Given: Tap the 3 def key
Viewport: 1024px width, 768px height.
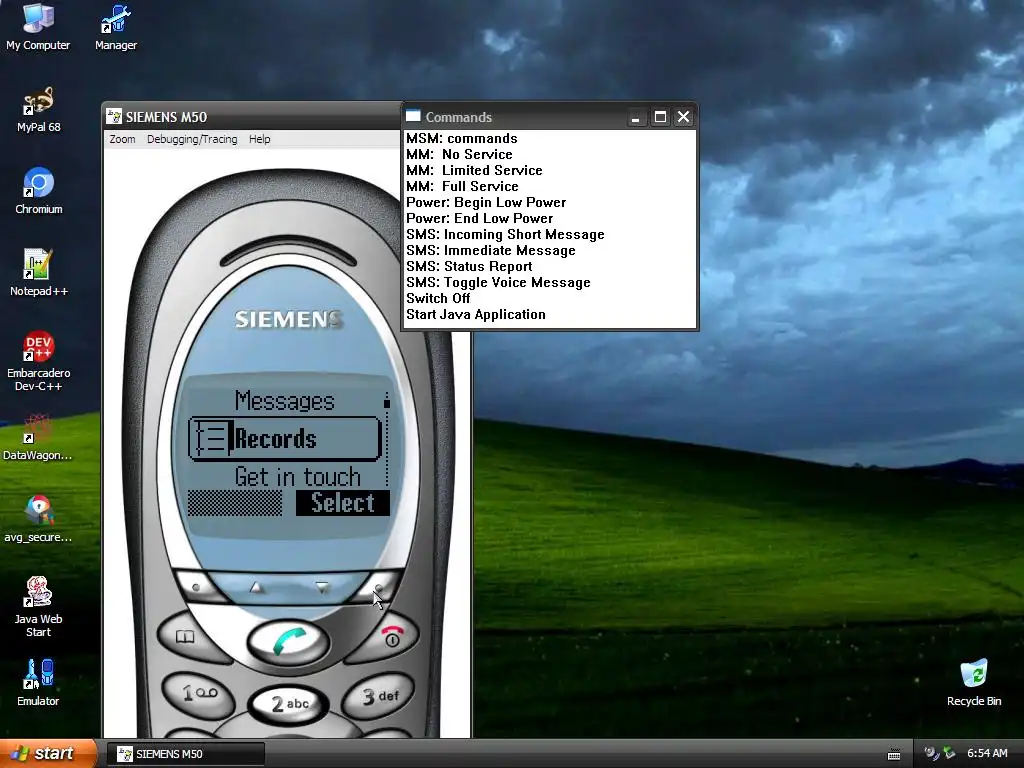Looking at the screenshot, I should [380, 696].
